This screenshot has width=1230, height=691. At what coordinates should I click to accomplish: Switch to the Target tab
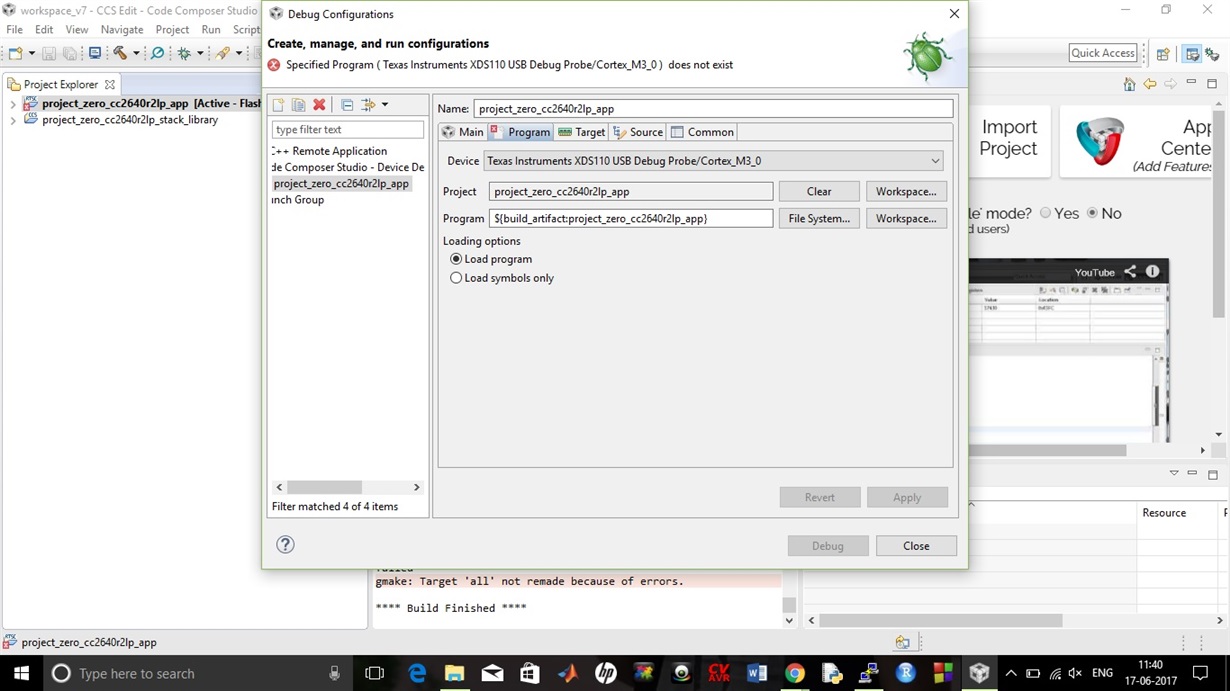point(581,132)
